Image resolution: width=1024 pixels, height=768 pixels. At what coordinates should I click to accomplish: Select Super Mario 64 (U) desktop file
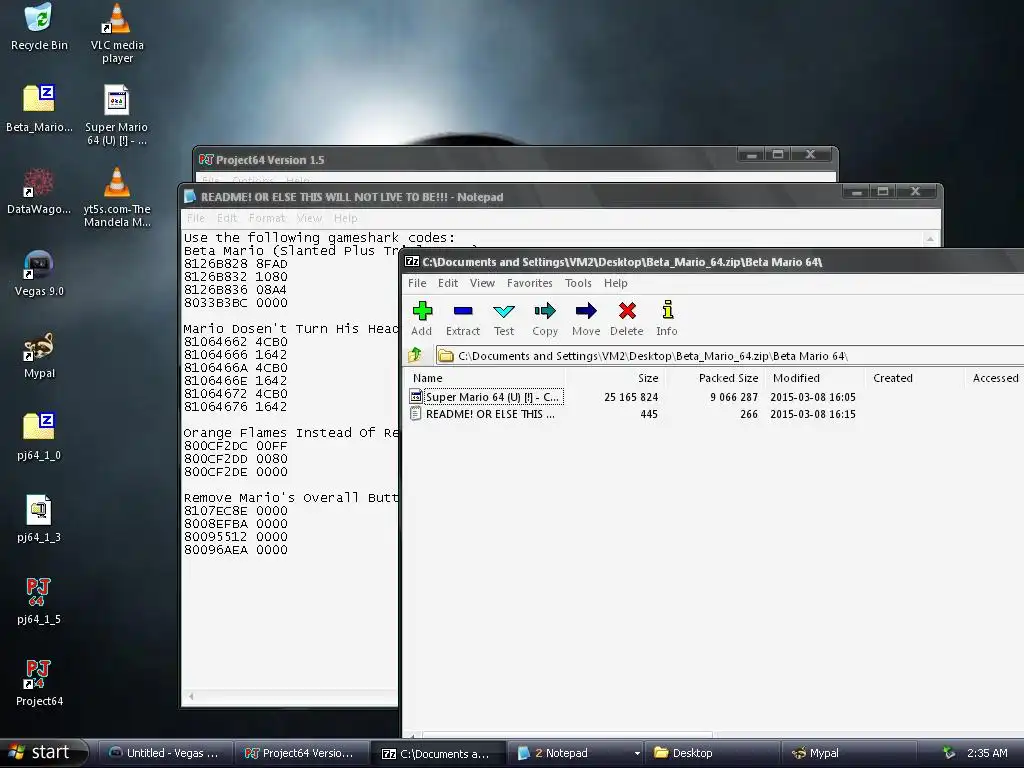coord(116,116)
